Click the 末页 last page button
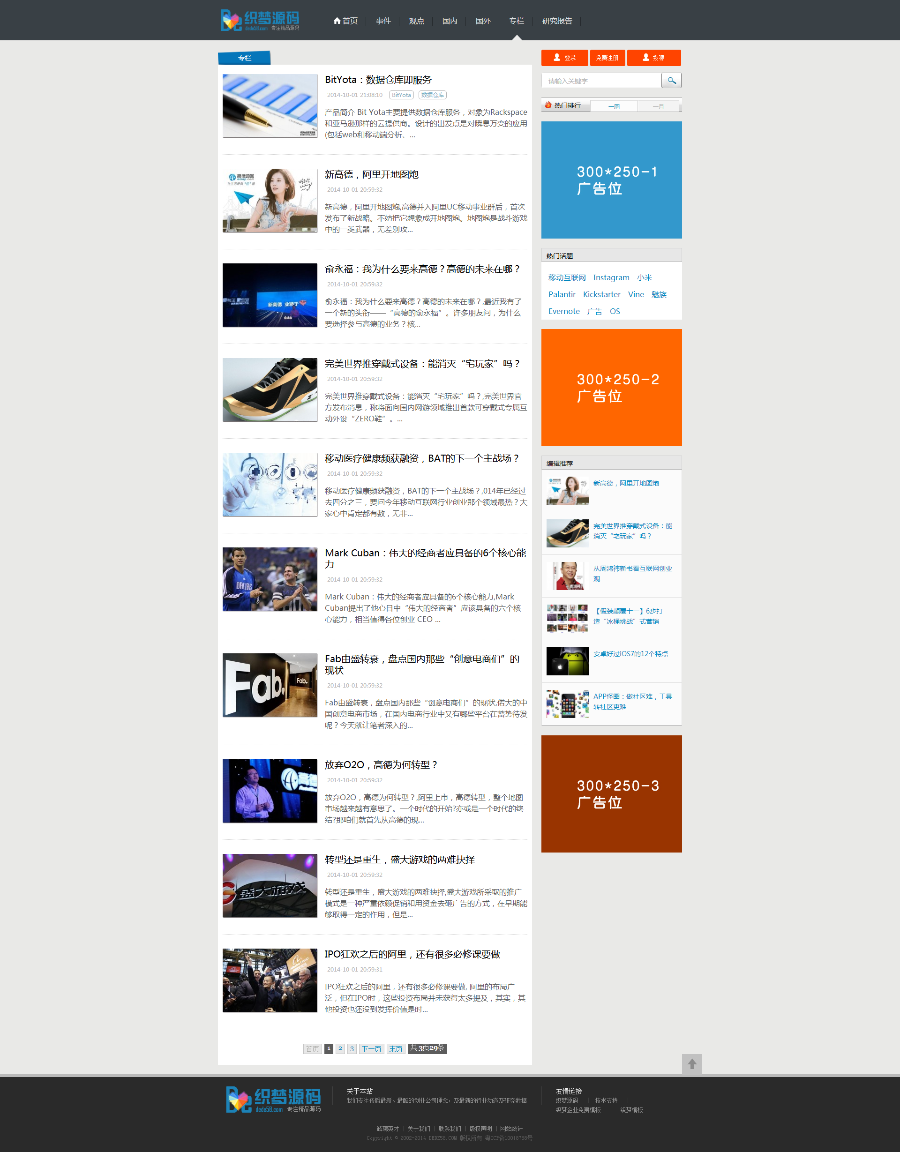This screenshot has height=1152, width=900. [395, 1048]
